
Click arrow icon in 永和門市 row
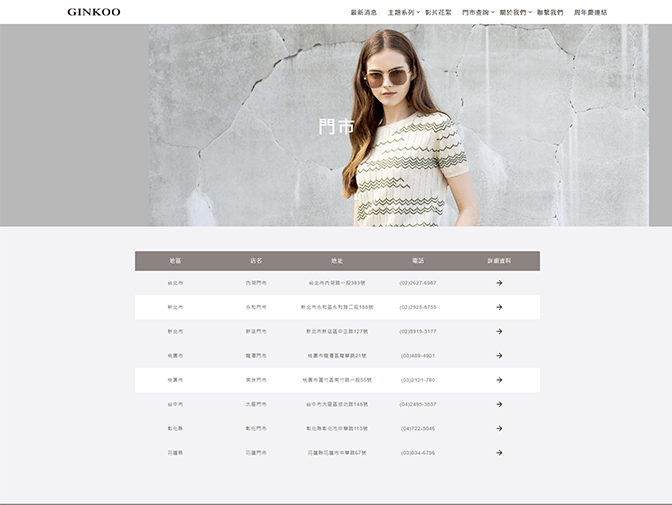pos(499,307)
